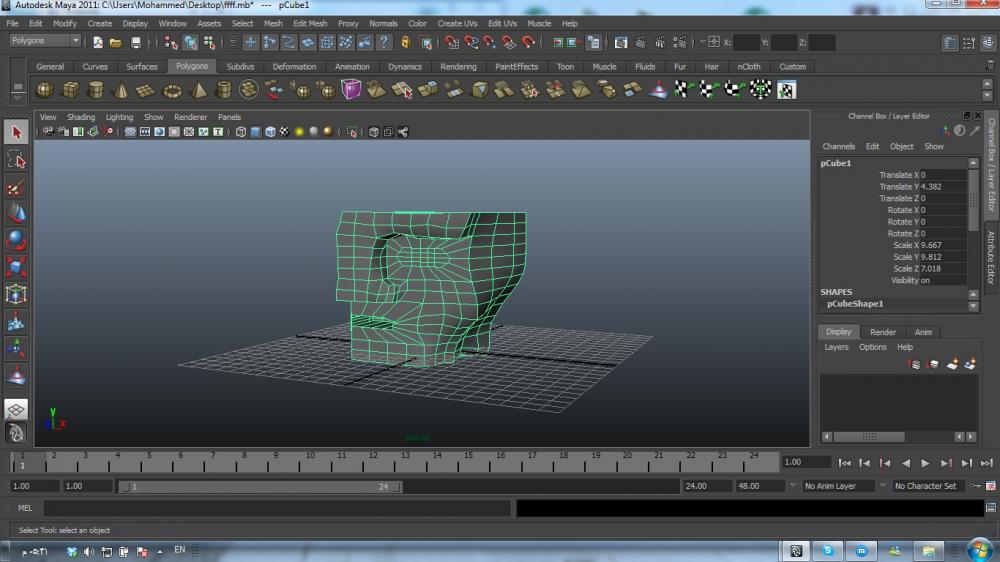Open the No Anim Layer dropdown
1000x562 pixels.
point(838,486)
